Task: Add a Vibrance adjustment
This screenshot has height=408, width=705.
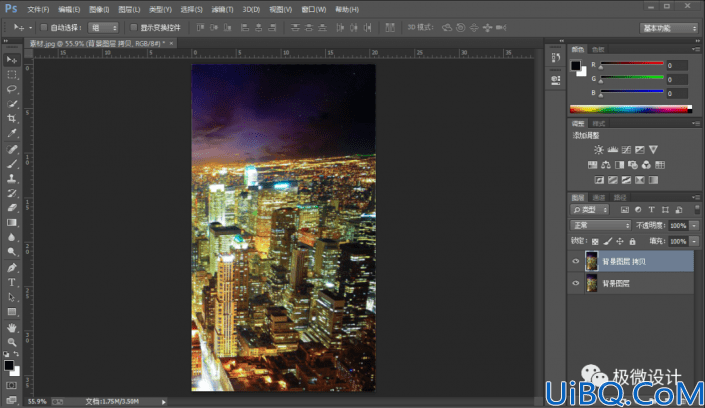Action: tap(653, 150)
